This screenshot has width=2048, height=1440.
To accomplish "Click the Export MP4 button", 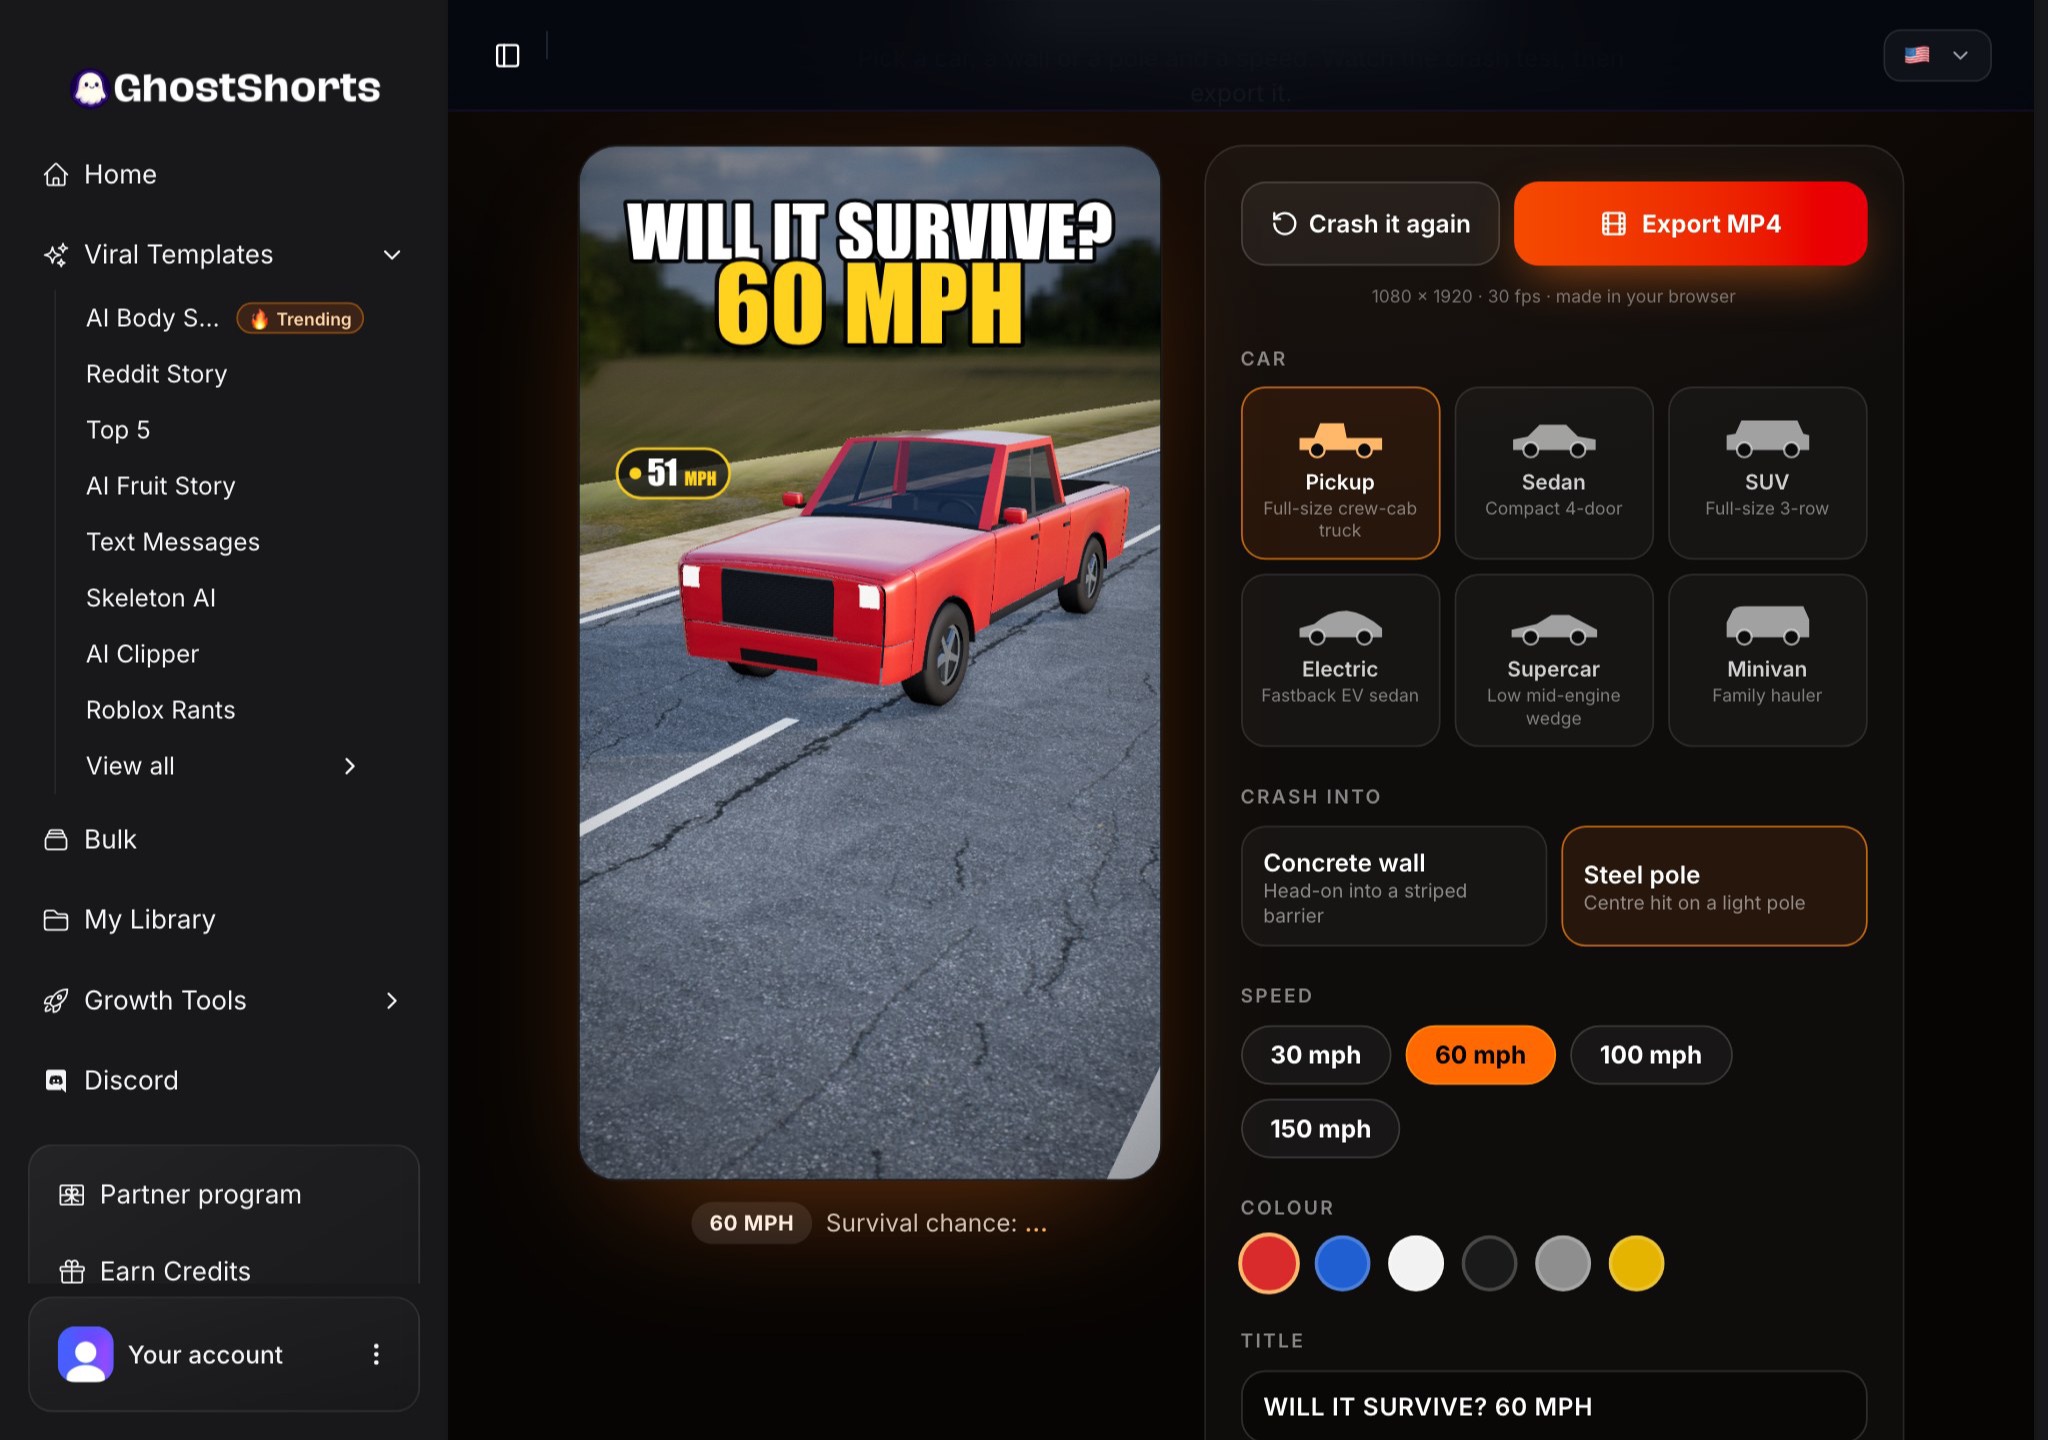I will point(1690,224).
